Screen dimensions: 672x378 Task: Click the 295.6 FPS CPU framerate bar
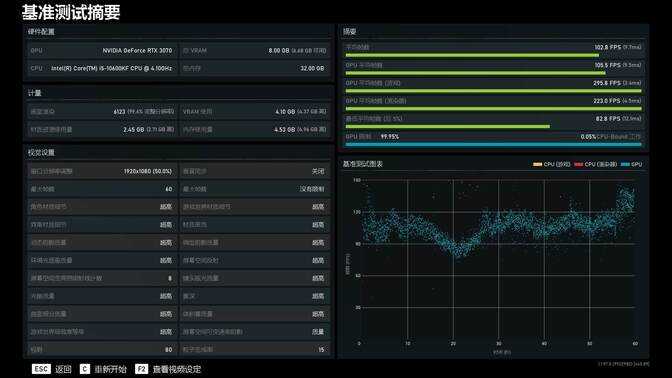click(x=493, y=91)
